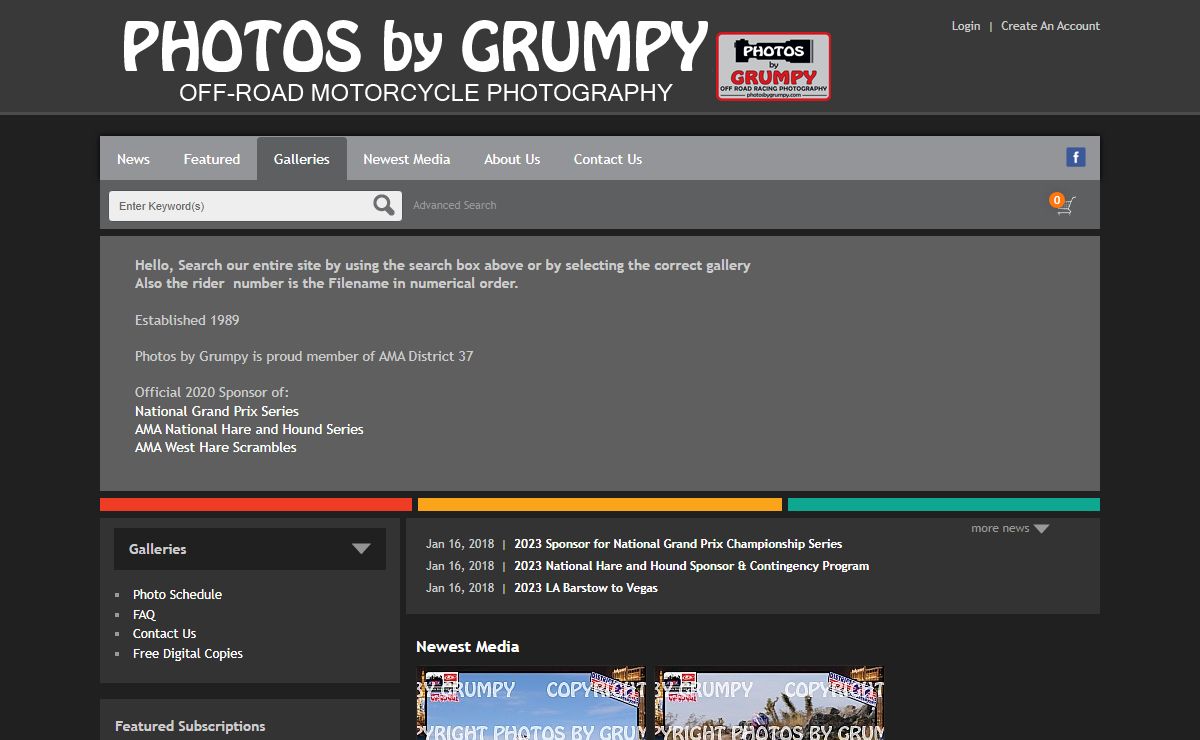Expand the Galleries sidebar dropdown arrow
The height and width of the screenshot is (740, 1200).
(361, 549)
